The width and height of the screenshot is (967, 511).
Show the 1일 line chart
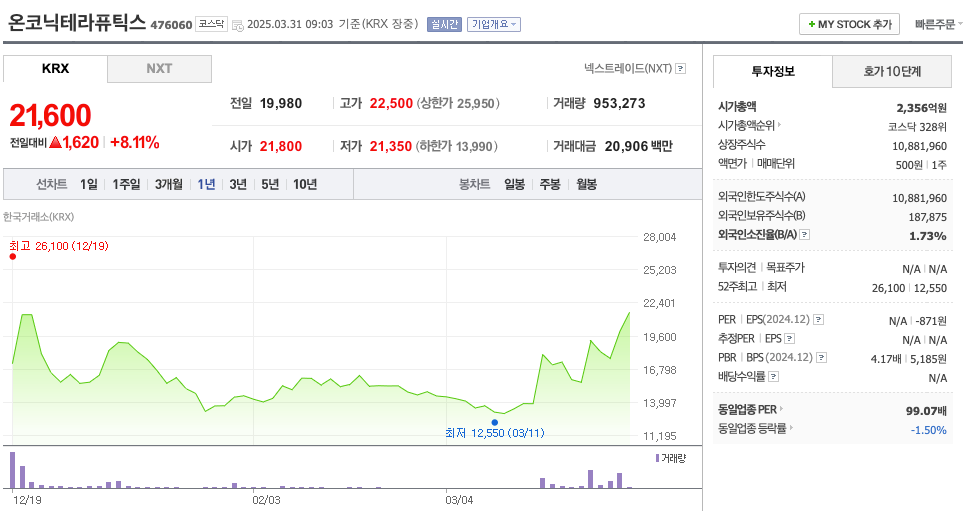click(89, 184)
